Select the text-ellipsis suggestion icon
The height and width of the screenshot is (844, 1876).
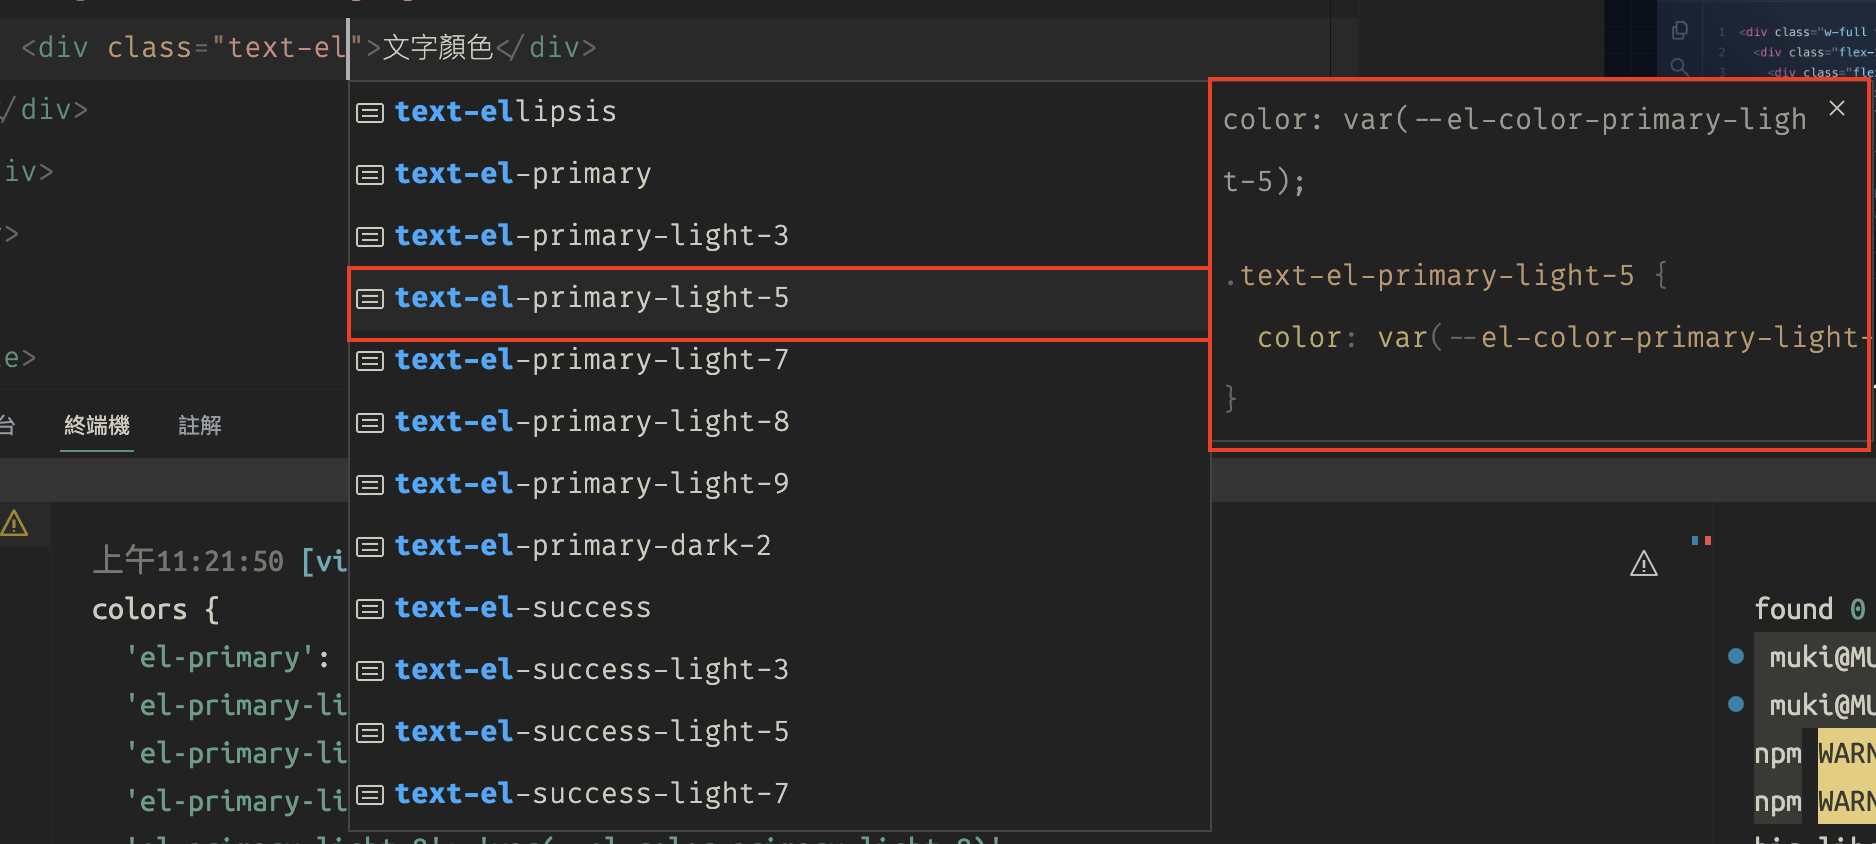coord(369,112)
